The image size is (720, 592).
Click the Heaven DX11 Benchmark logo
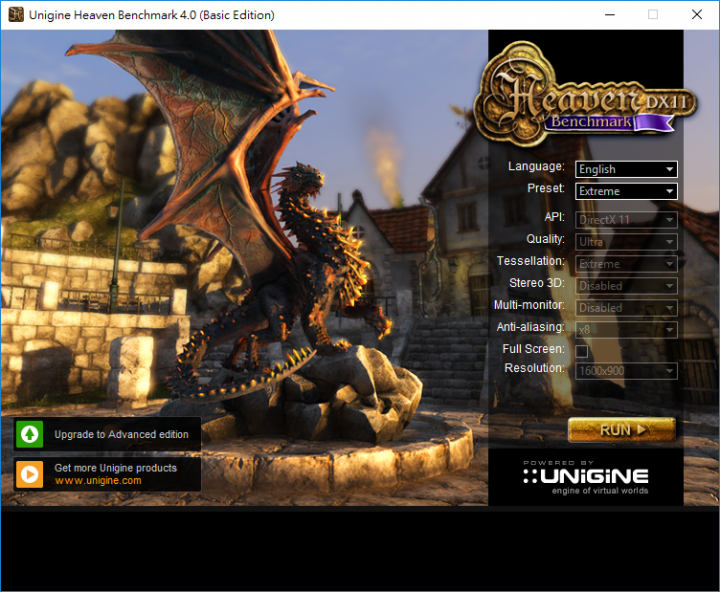click(x=585, y=94)
